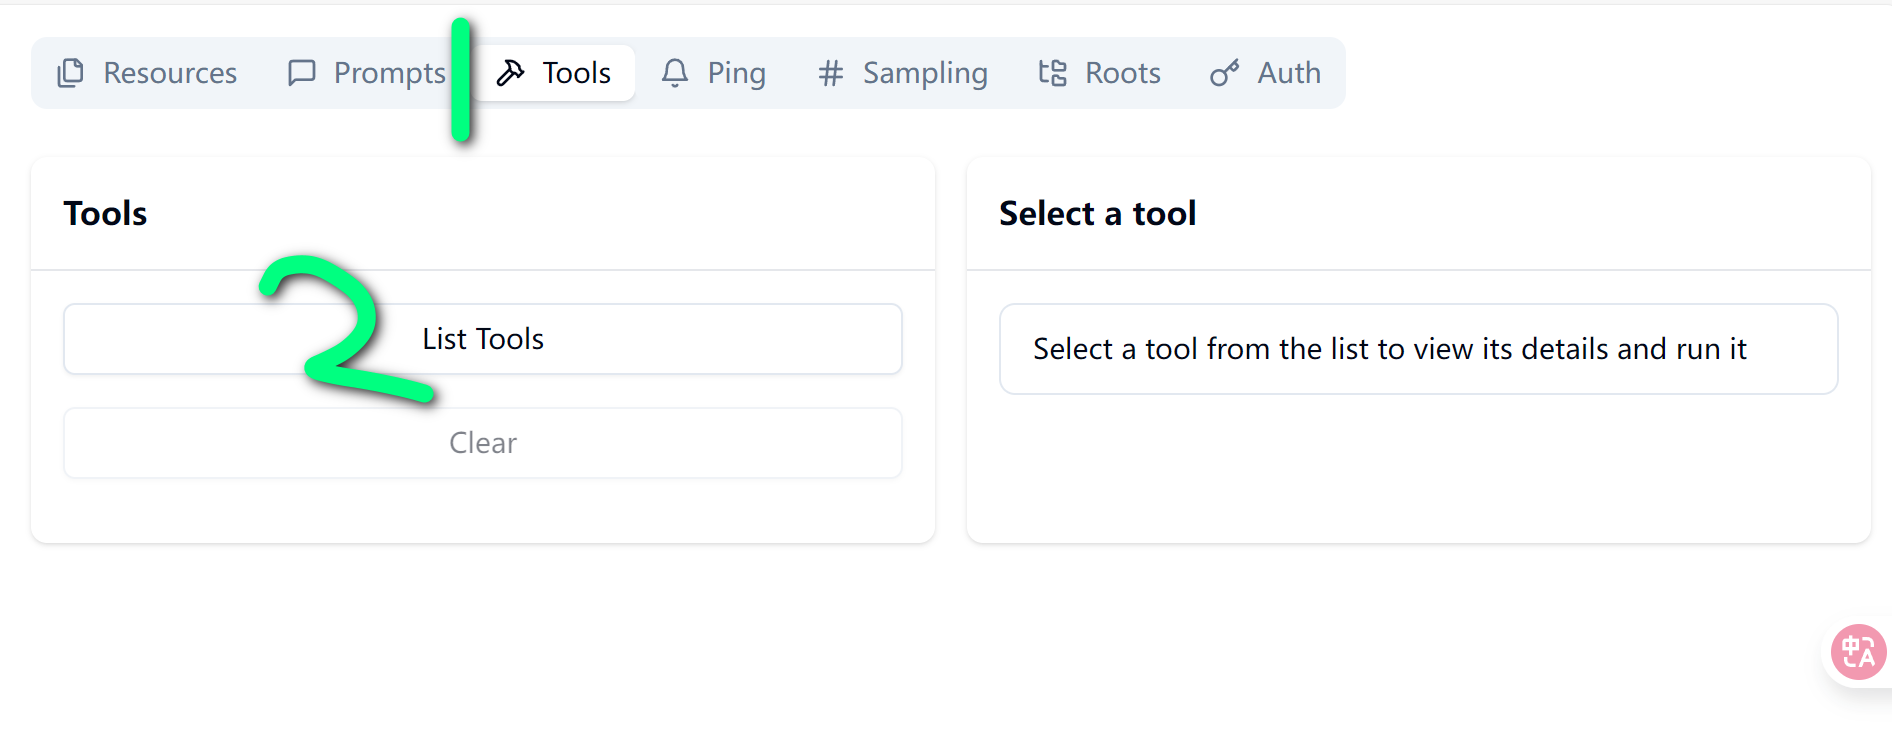This screenshot has width=1892, height=748.
Task: Click the Clear button
Action: coord(483,443)
